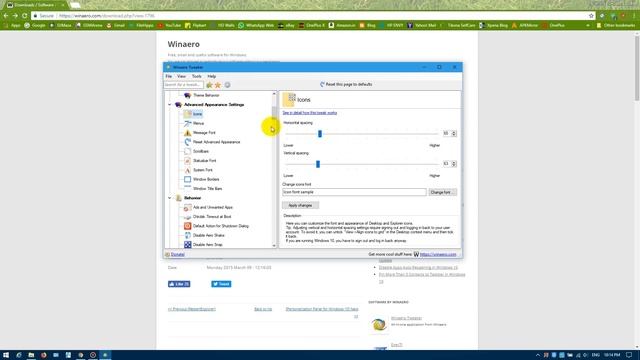The height and width of the screenshot is (360, 640).
Task: Open the Disable Aero Shake icon
Action: coord(187,236)
